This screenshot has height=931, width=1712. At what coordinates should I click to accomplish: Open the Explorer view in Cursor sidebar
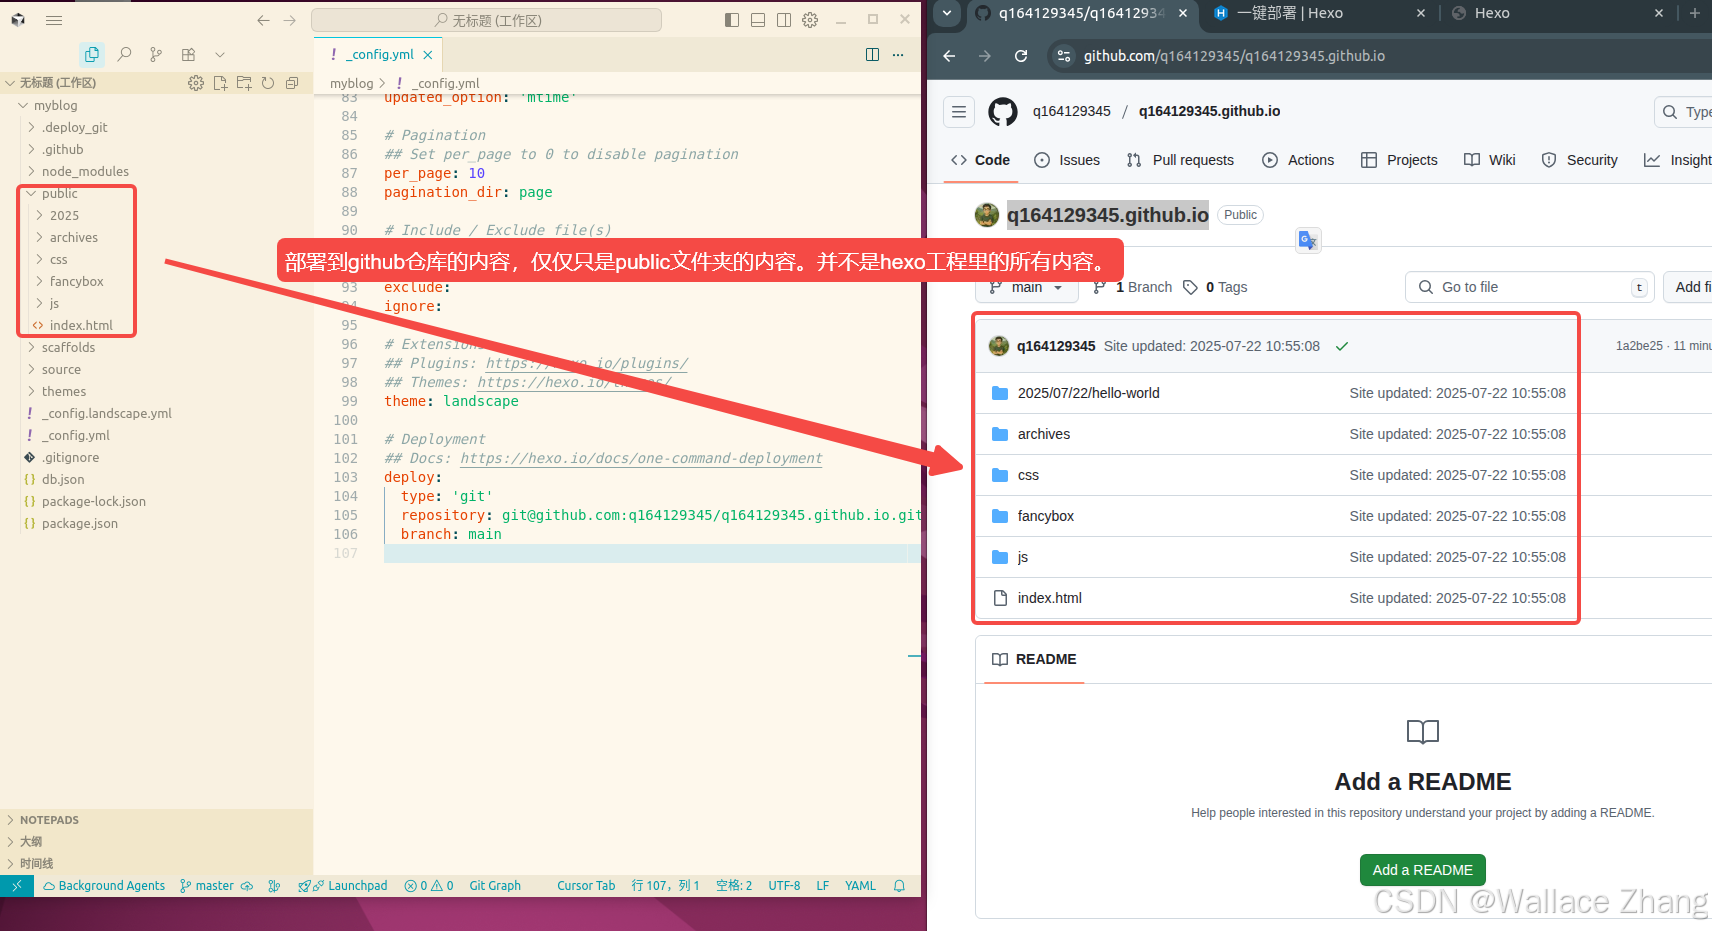92,54
